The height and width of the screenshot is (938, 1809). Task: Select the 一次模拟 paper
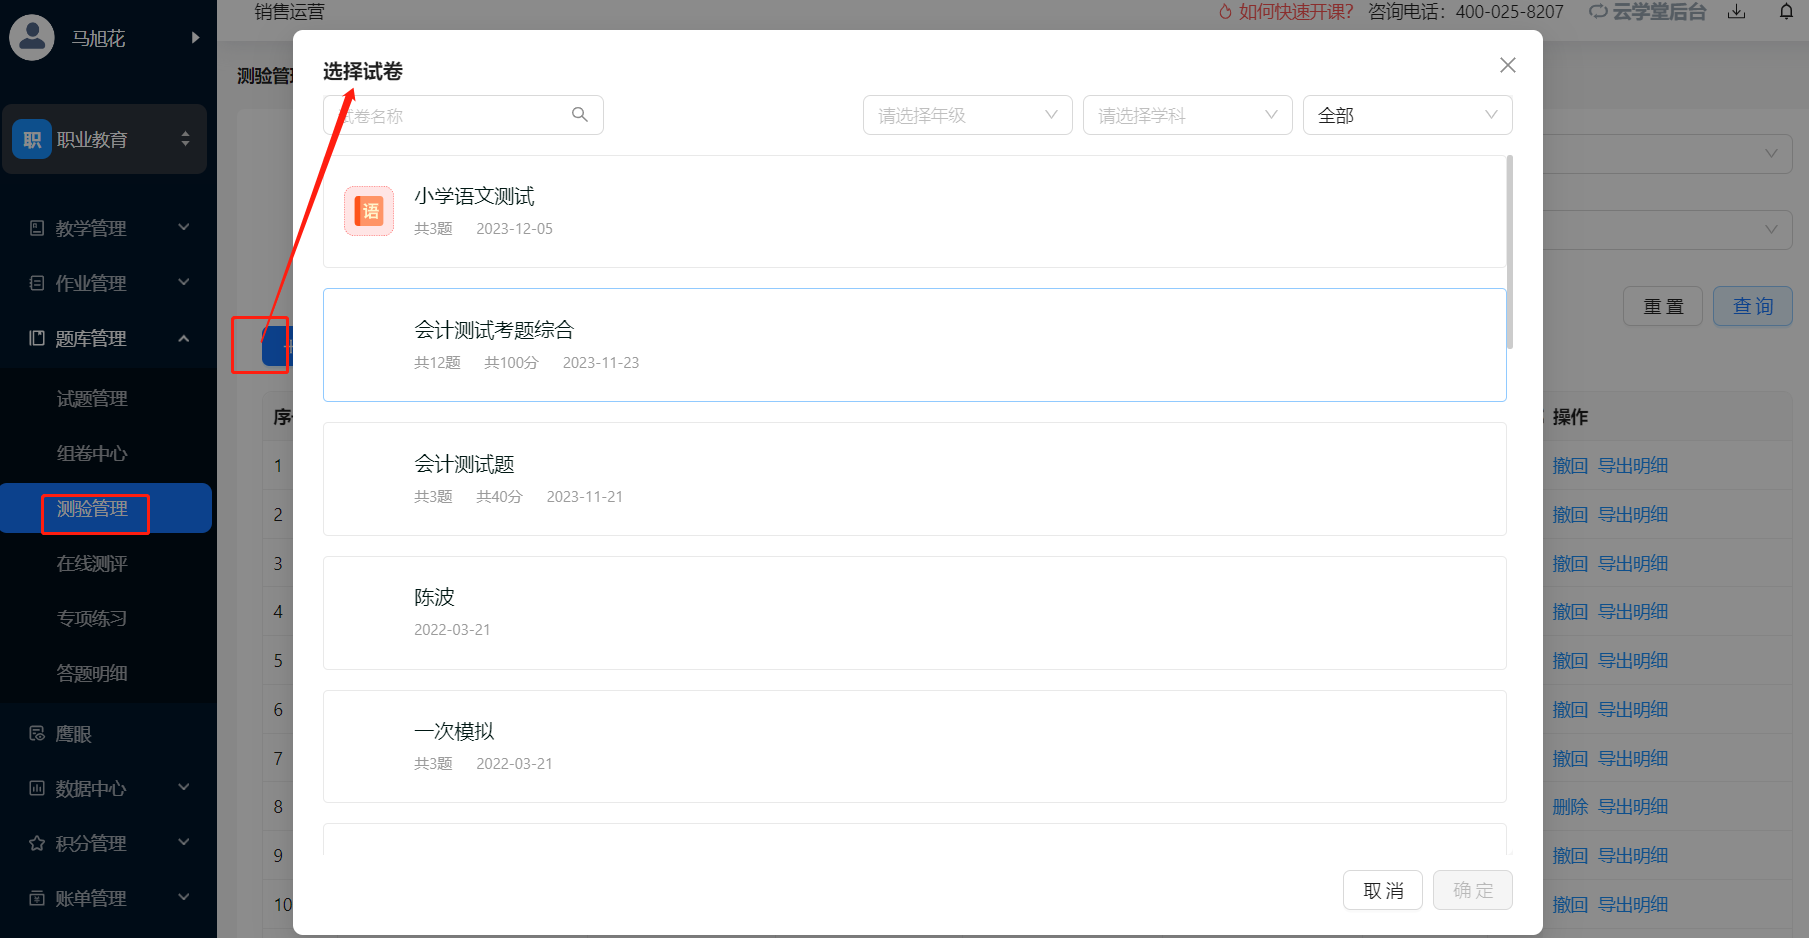click(914, 747)
